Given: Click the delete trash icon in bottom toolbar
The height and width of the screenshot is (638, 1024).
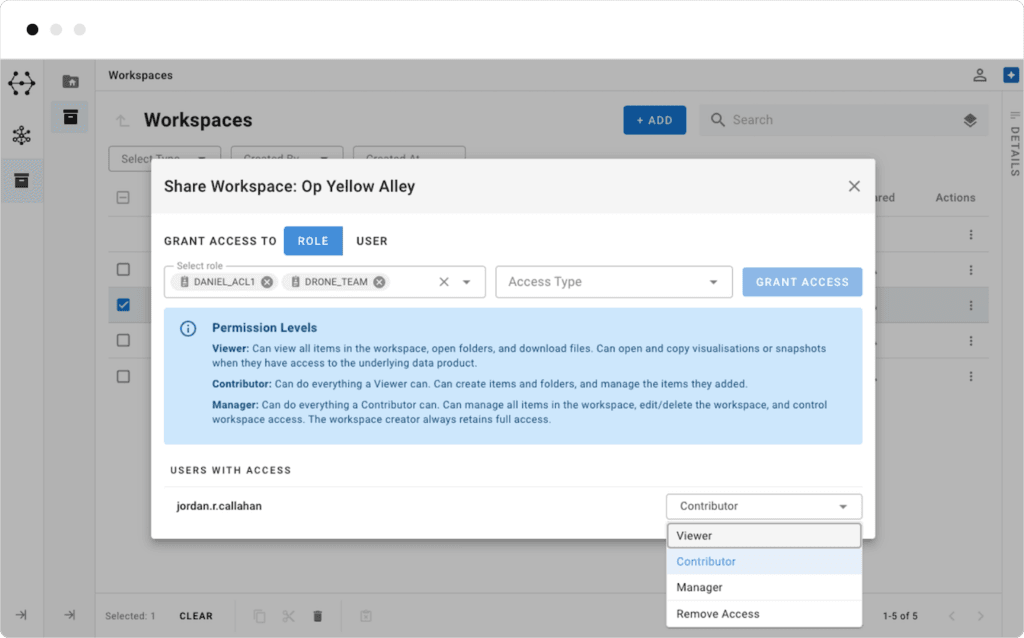Looking at the screenshot, I should coord(317,616).
